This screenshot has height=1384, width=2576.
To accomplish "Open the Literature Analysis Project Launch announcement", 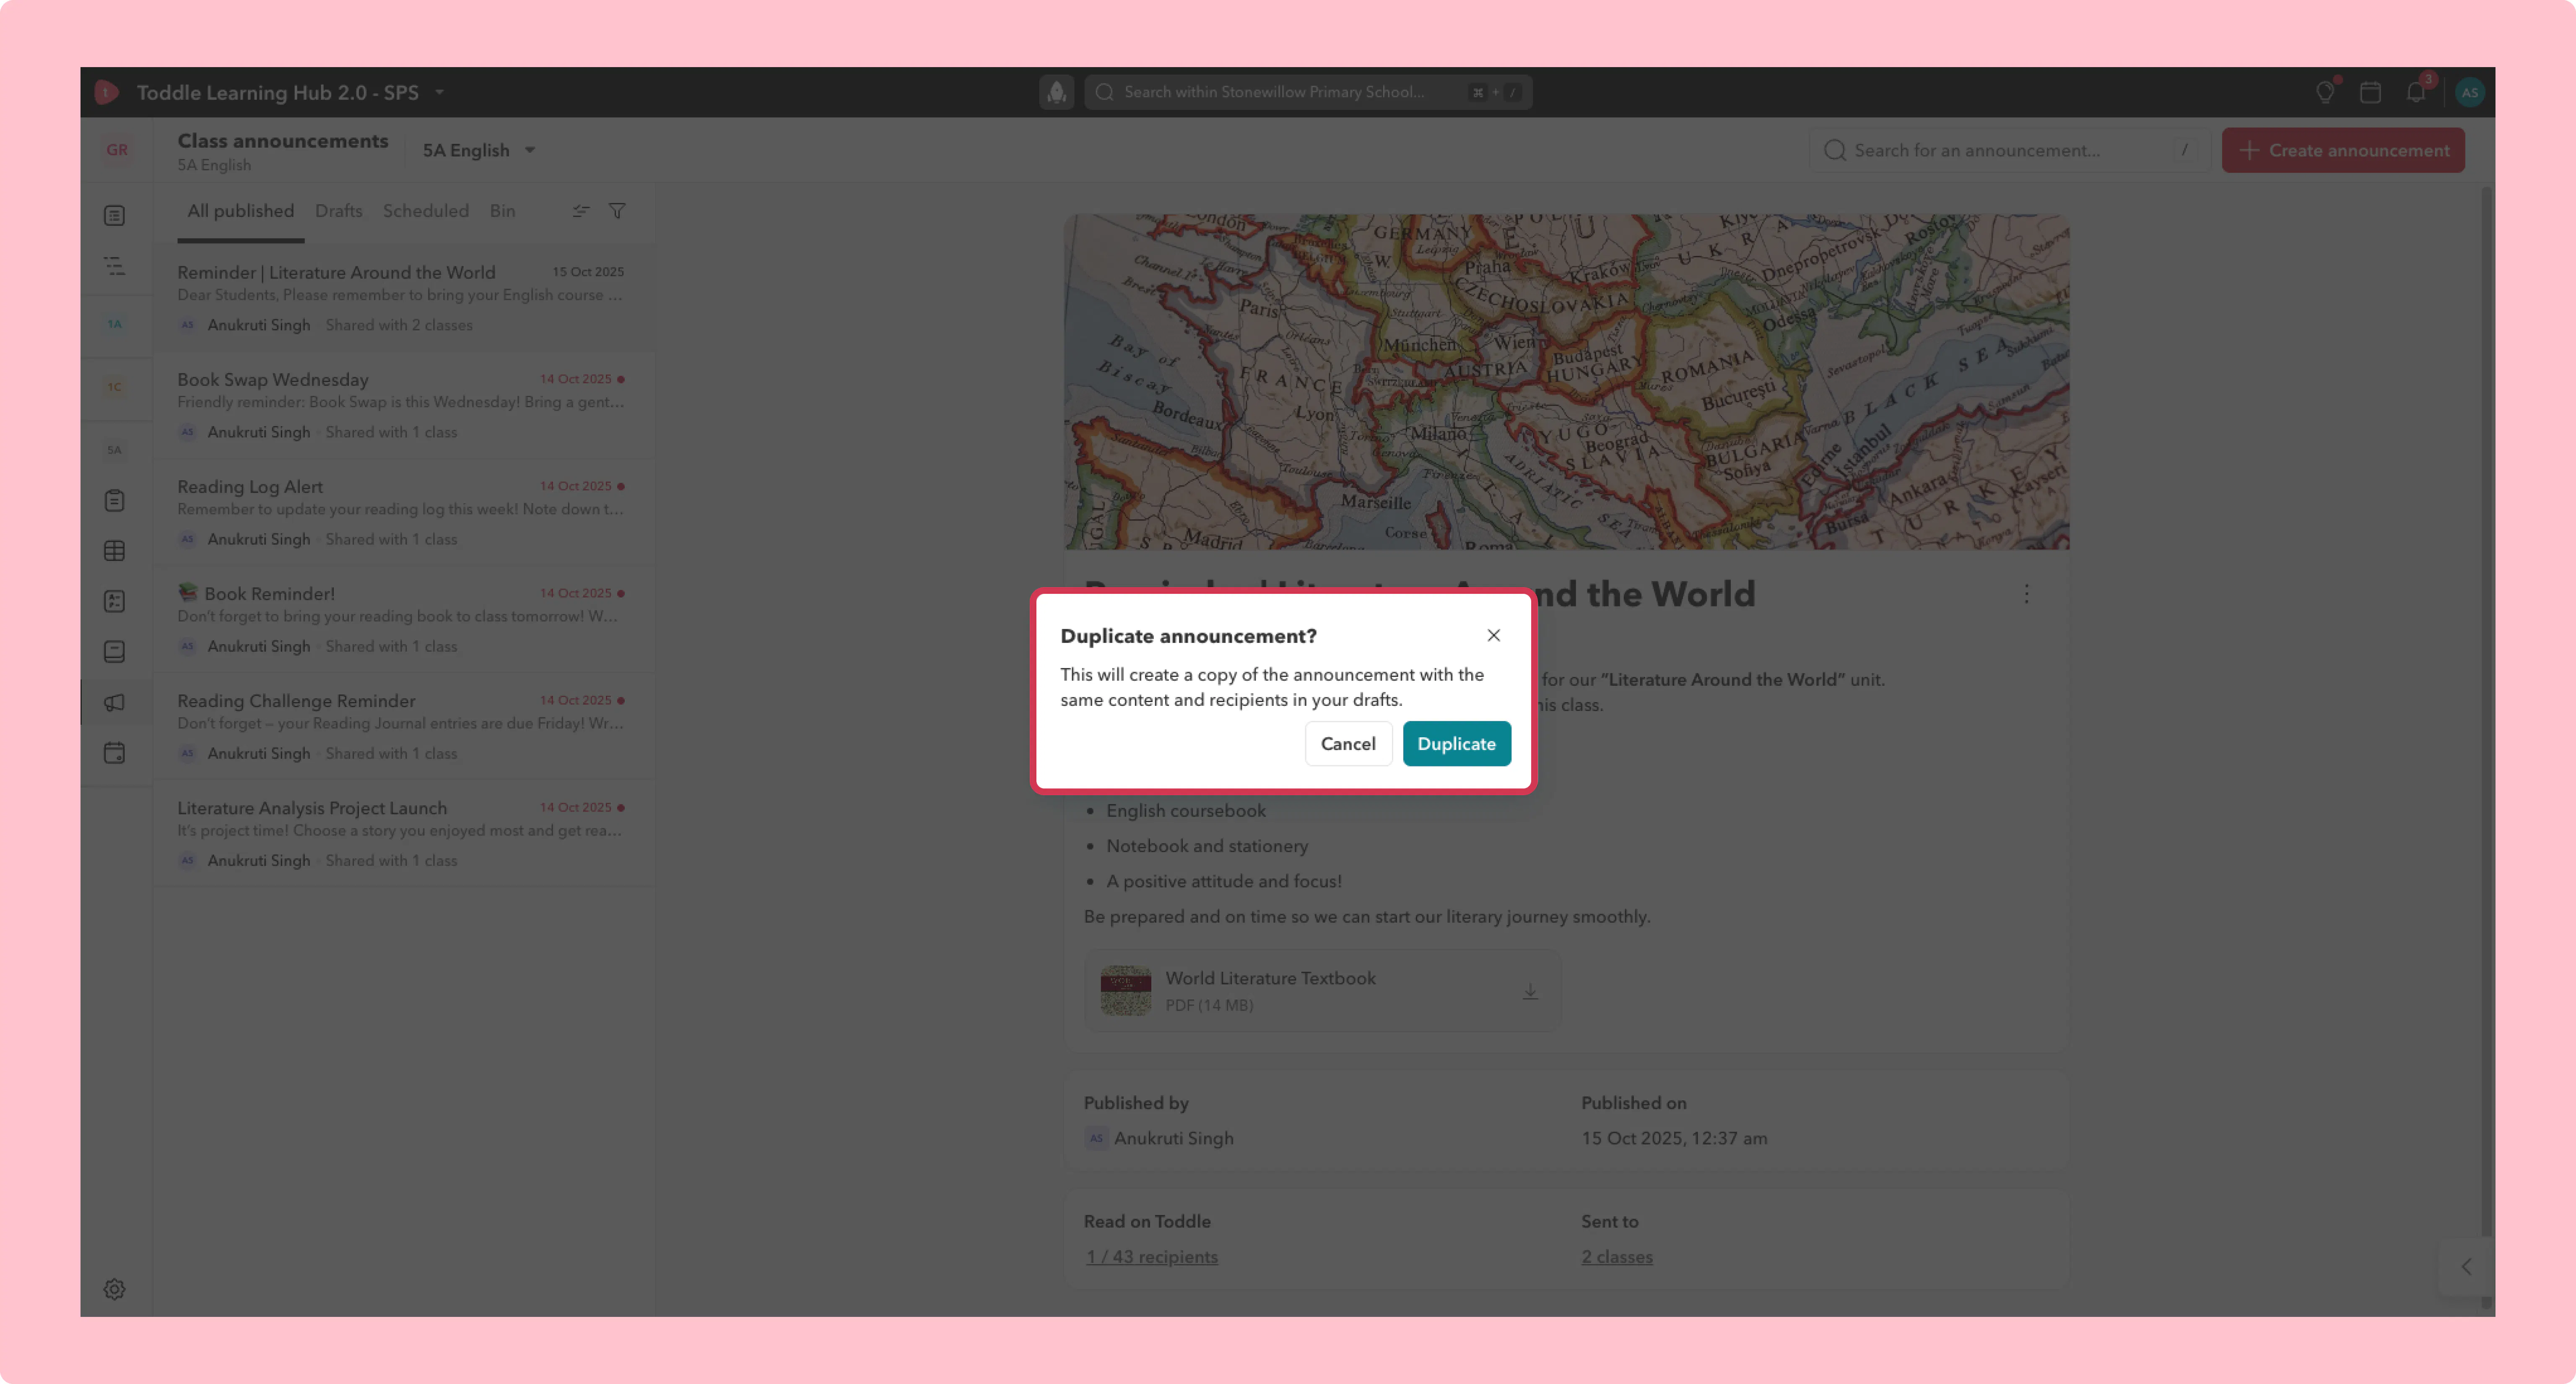I will tap(404, 833).
